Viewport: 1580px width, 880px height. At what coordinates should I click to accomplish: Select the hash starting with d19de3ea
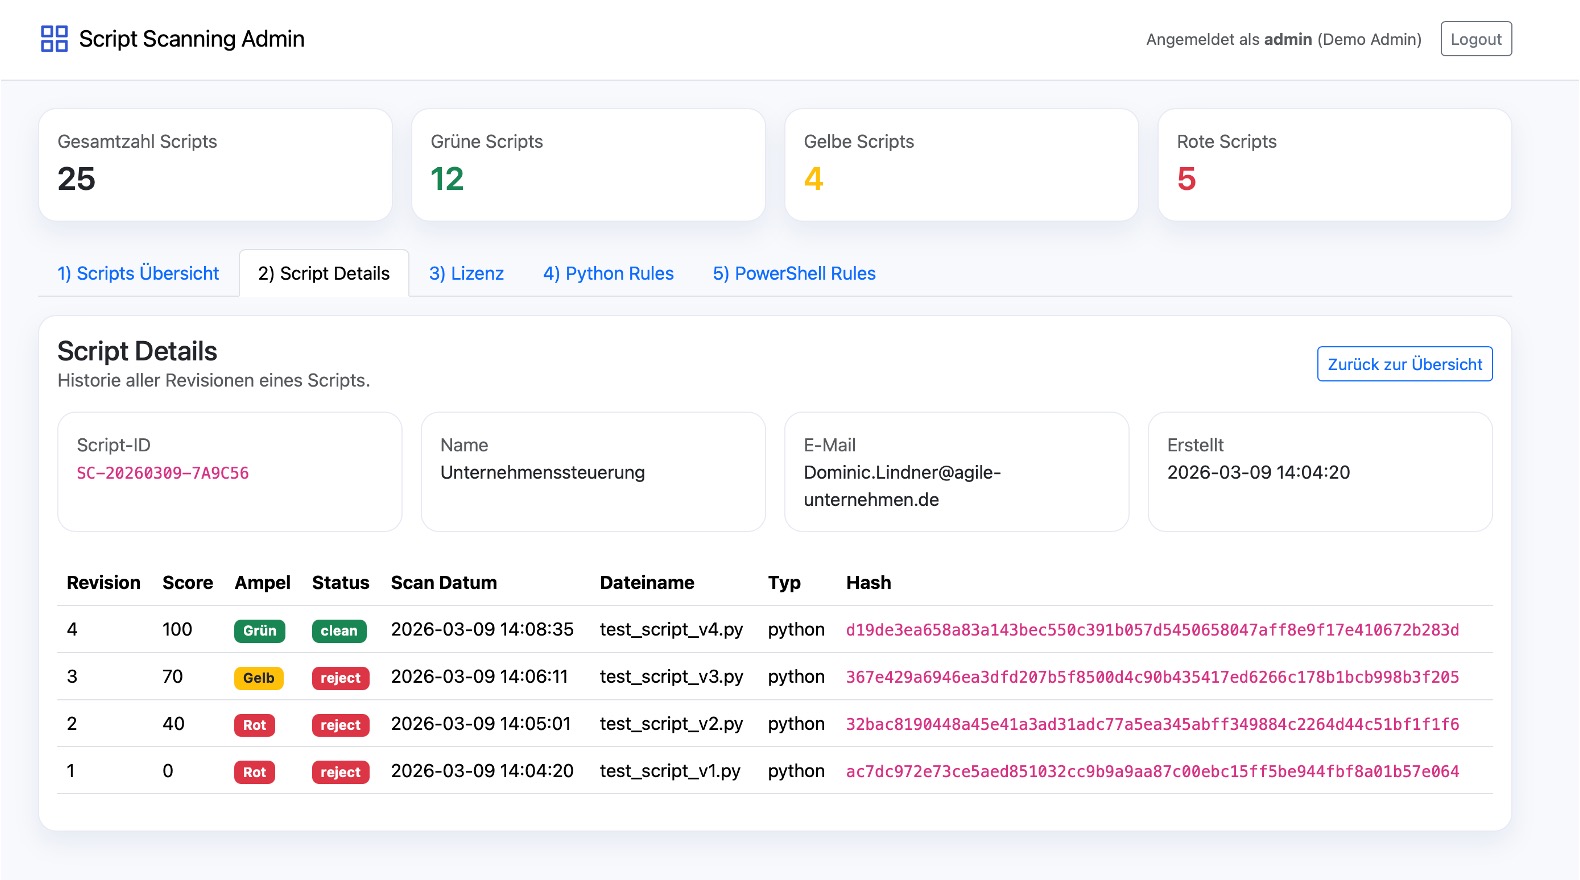tap(1152, 630)
